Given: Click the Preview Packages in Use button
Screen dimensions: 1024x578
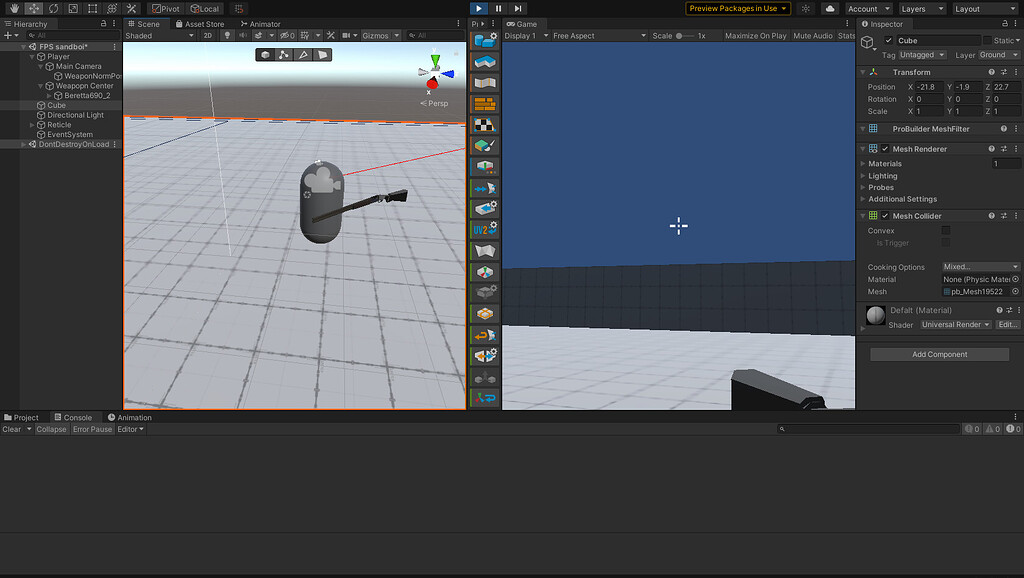Looking at the screenshot, I should tap(737, 8).
